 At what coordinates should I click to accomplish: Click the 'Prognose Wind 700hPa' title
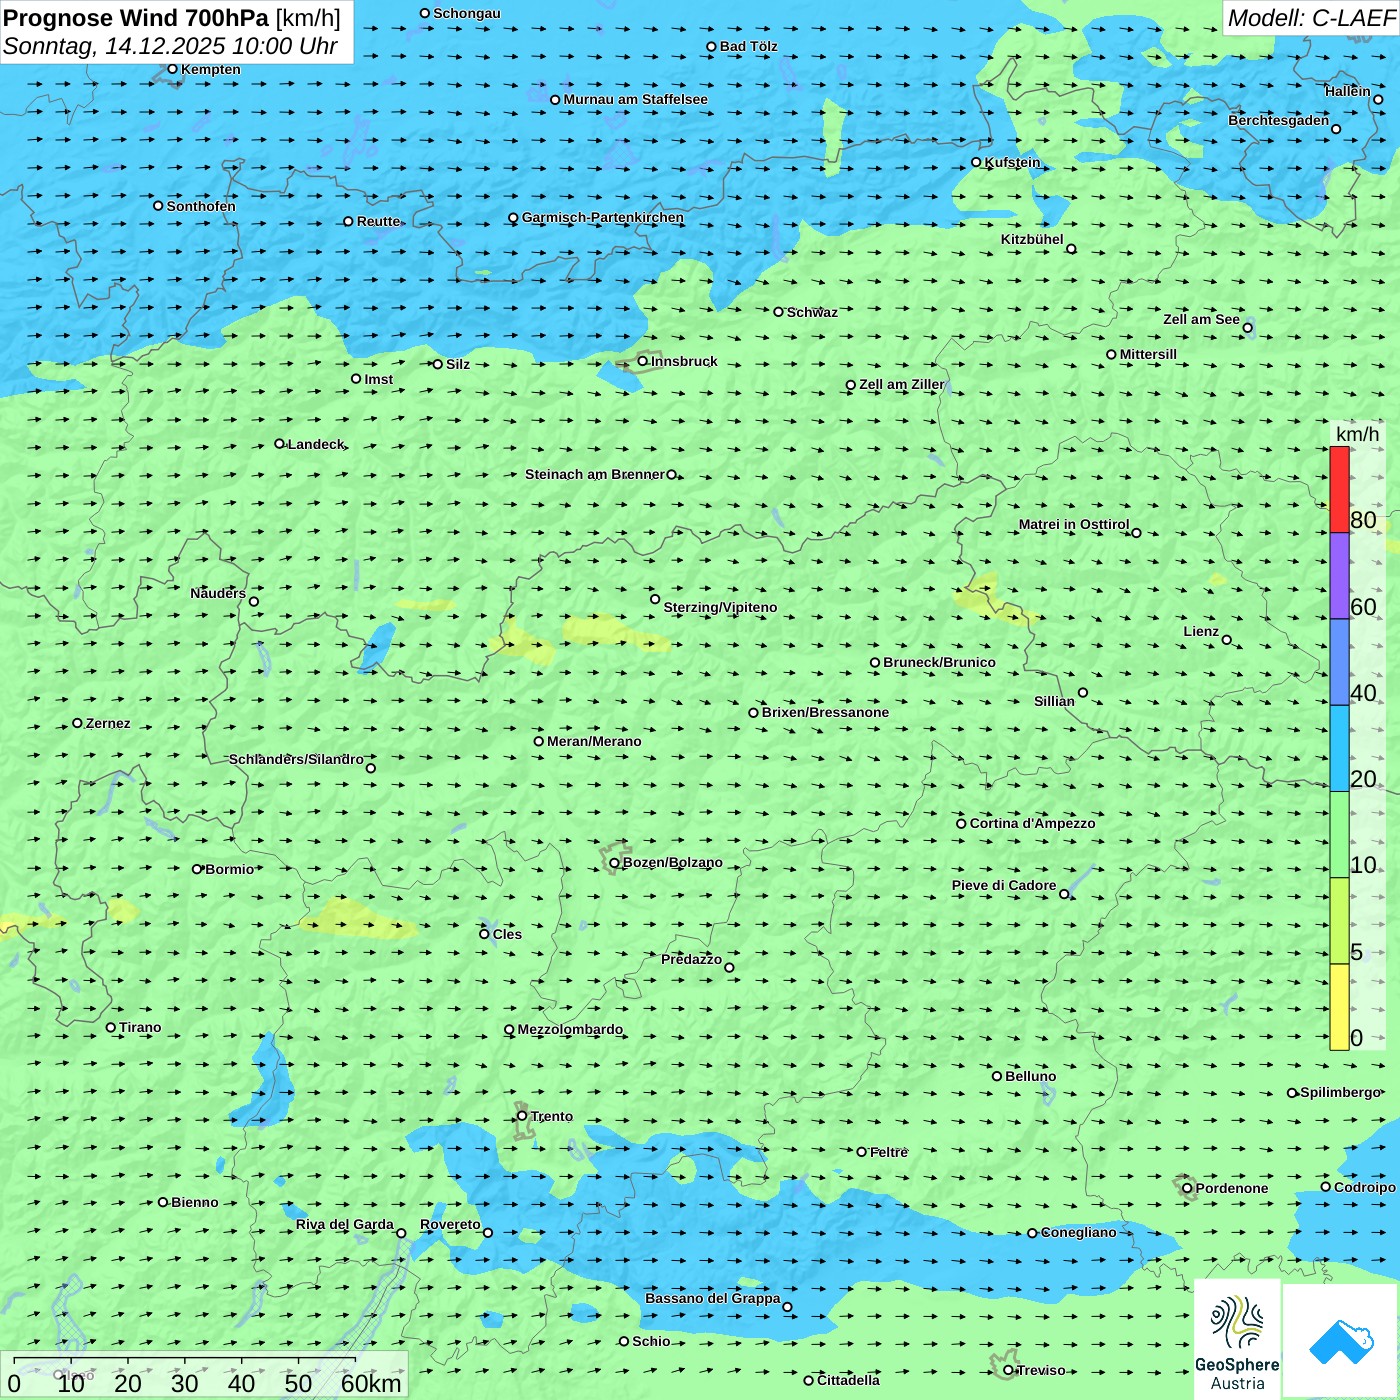point(137,18)
